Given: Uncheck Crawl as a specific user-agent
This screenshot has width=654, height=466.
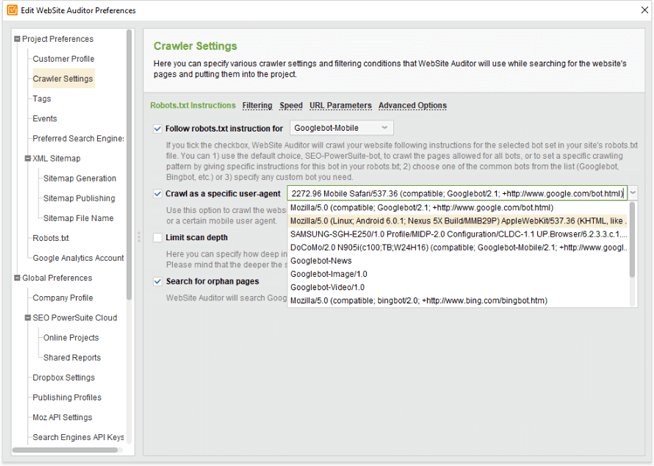Looking at the screenshot, I should [x=158, y=194].
